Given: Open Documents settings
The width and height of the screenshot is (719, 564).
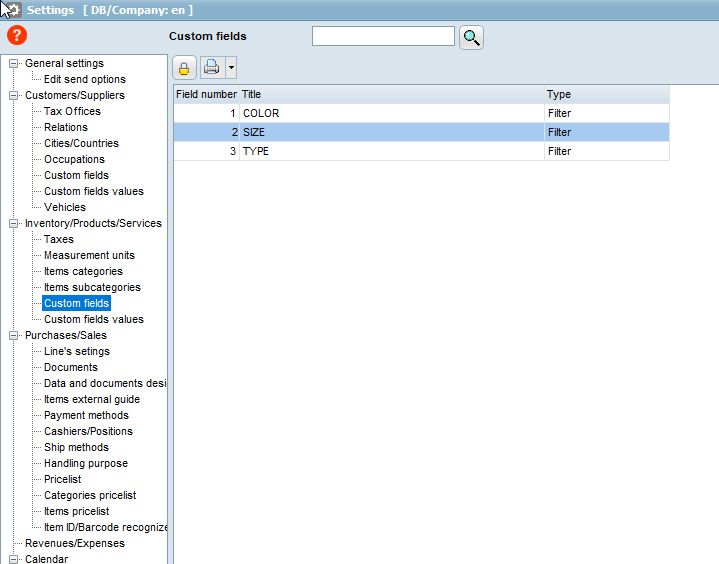Looking at the screenshot, I should pyautogui.click(x=71, y=367).
